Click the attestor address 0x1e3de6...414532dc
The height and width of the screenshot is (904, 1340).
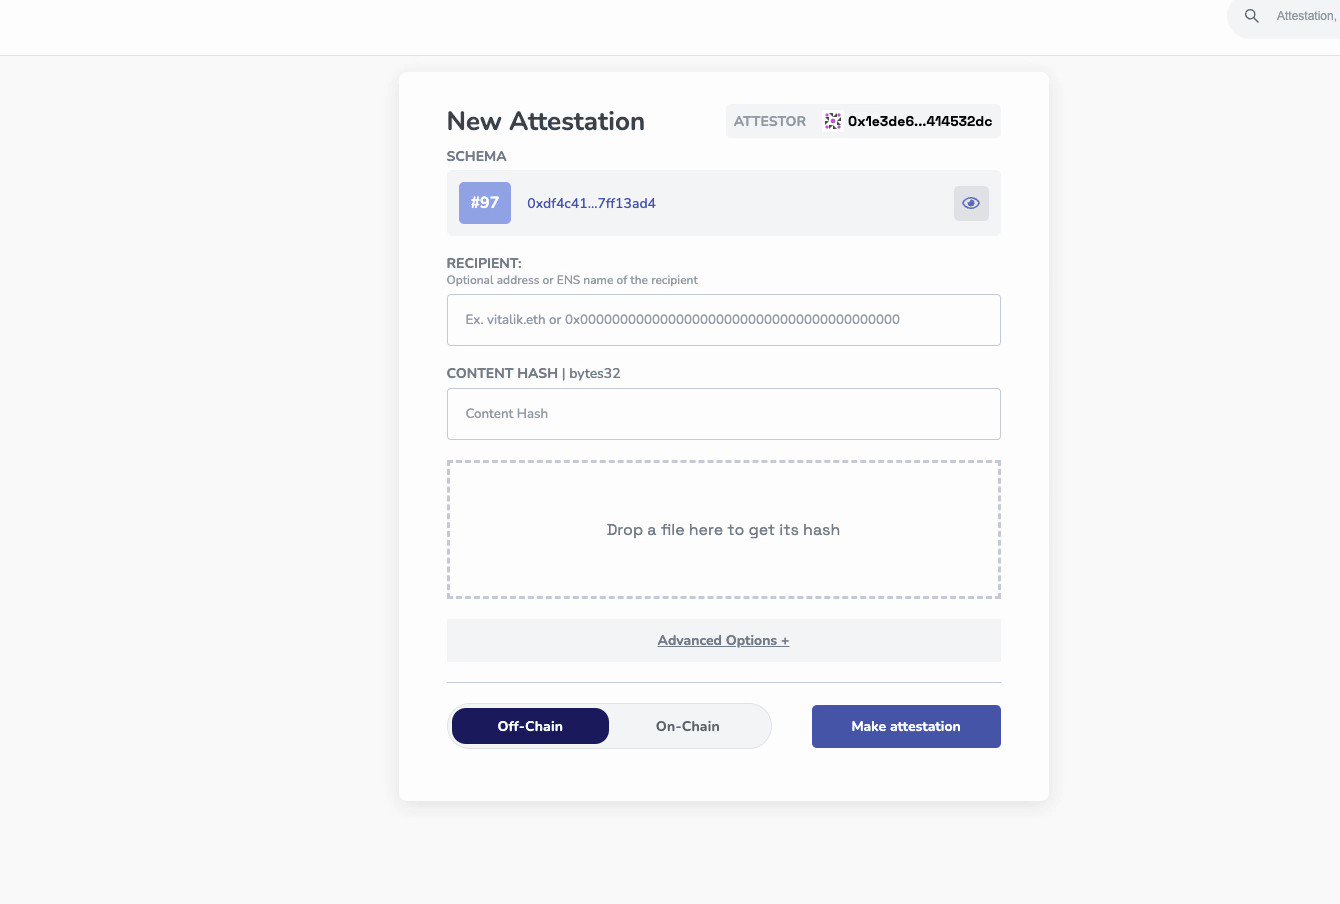point(919,121)
